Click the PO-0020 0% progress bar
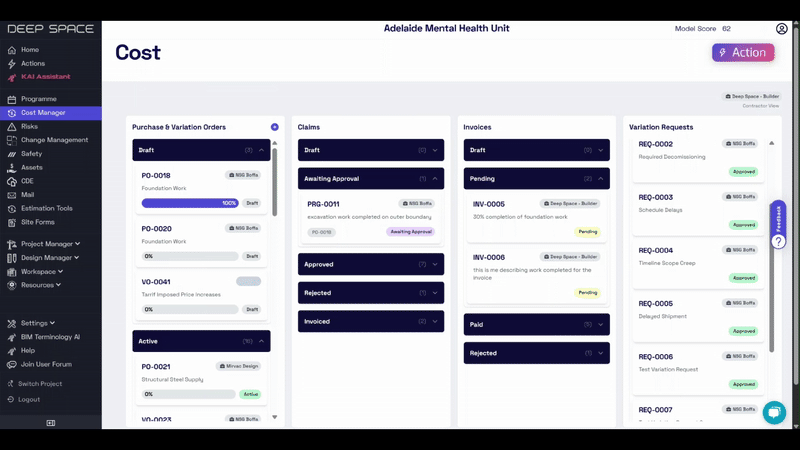 (x=190, y=256)
